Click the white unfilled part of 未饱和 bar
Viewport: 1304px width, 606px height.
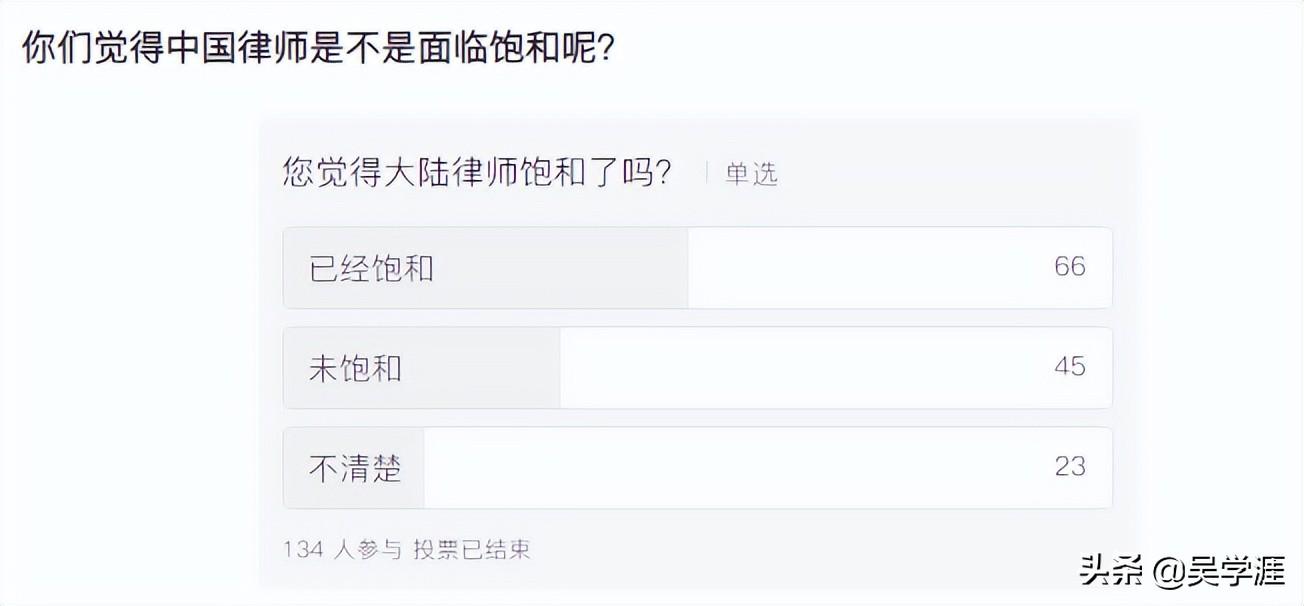pos(800,368)
